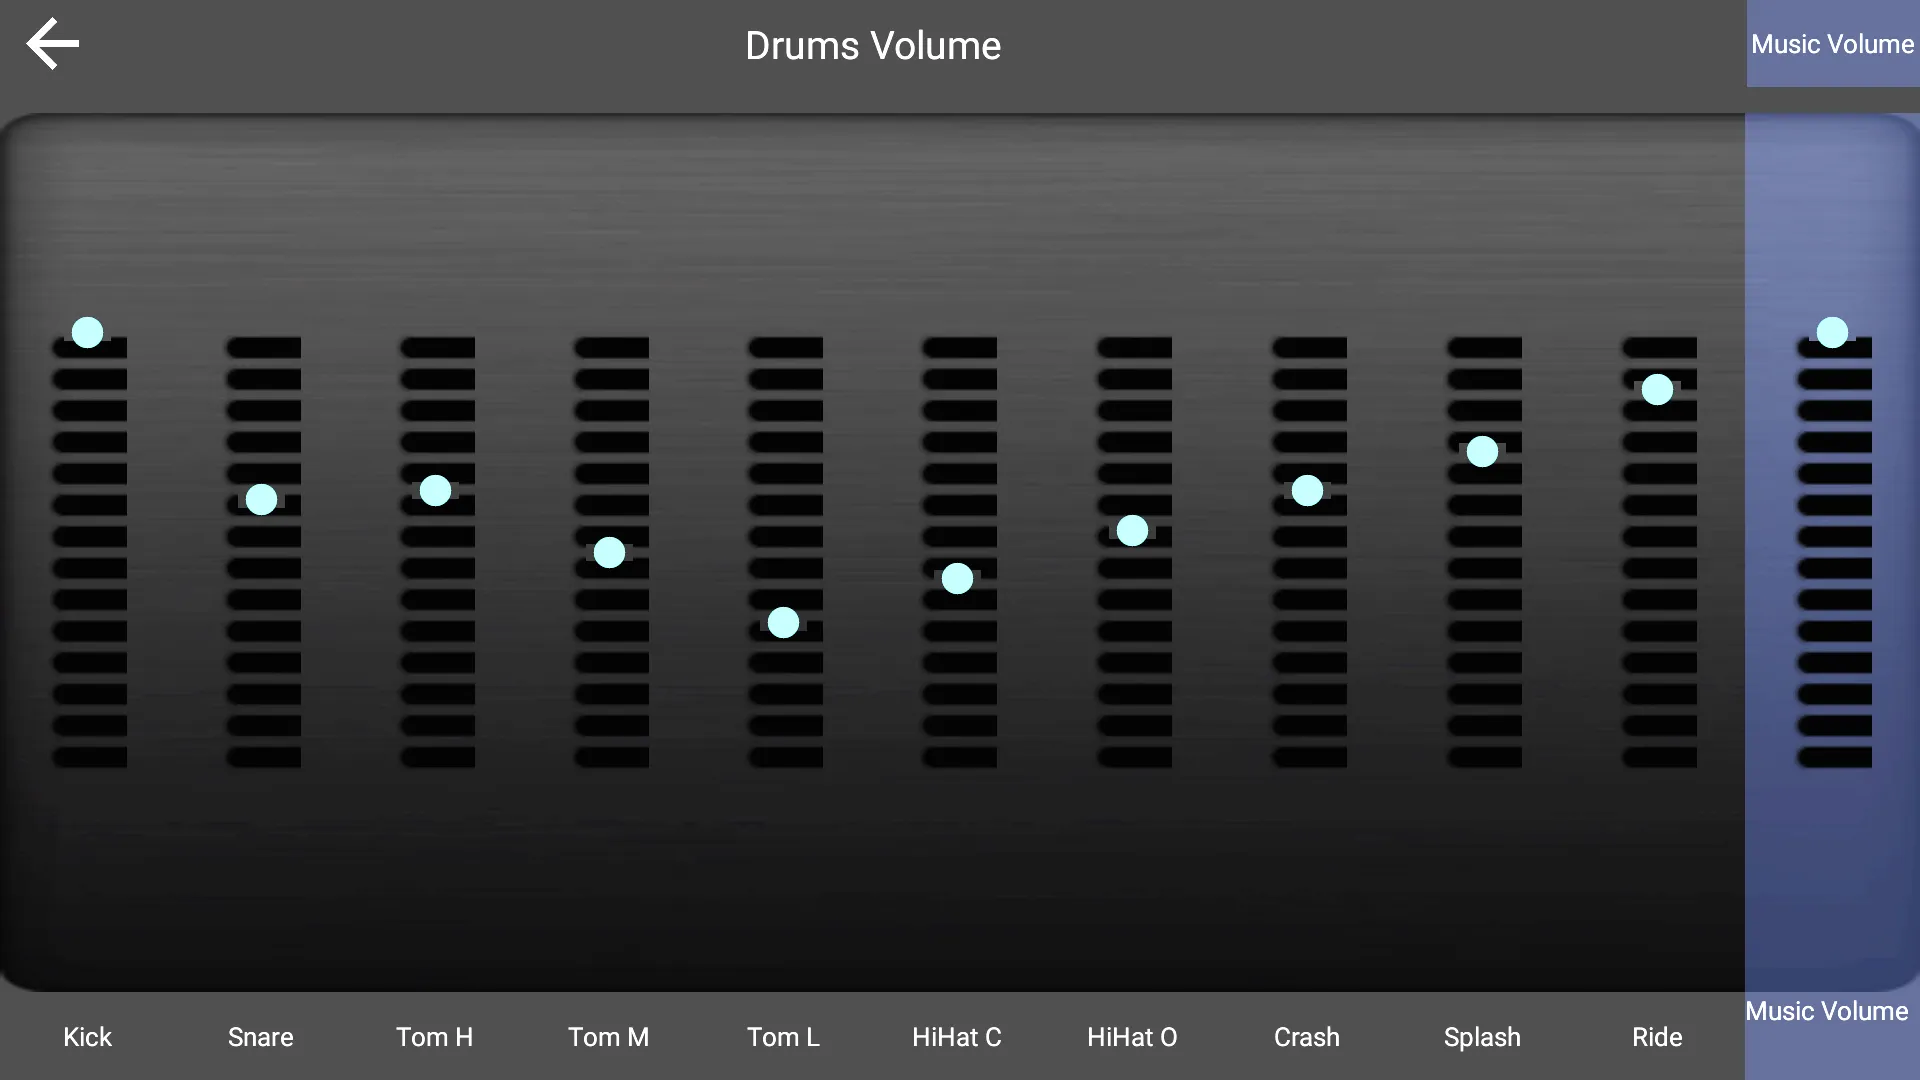
Task: Adjust the Tom H volume slider position
Action: (x=435, y=491)
